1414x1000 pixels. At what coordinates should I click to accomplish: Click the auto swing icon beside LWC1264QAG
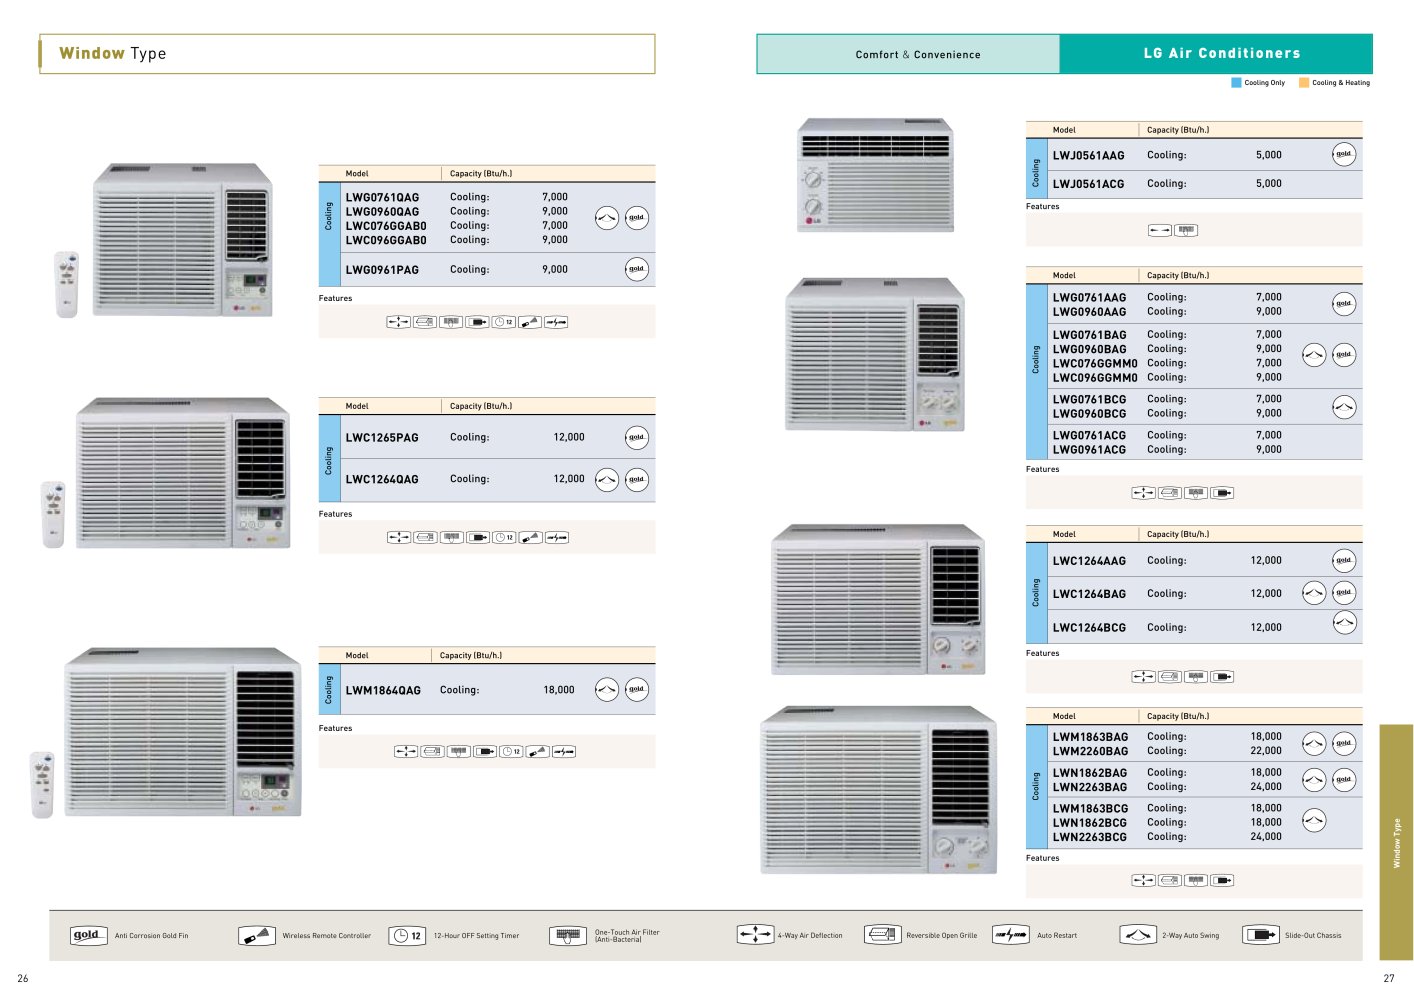point(607,480)
